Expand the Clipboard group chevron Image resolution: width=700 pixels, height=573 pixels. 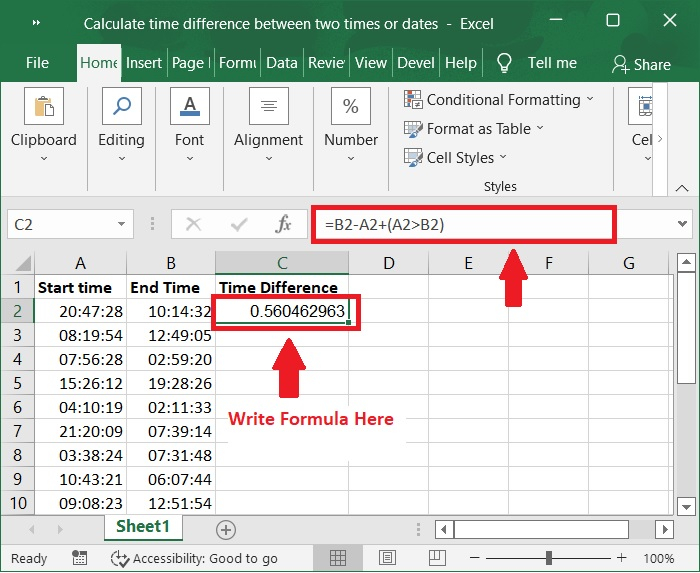point(44,158)
